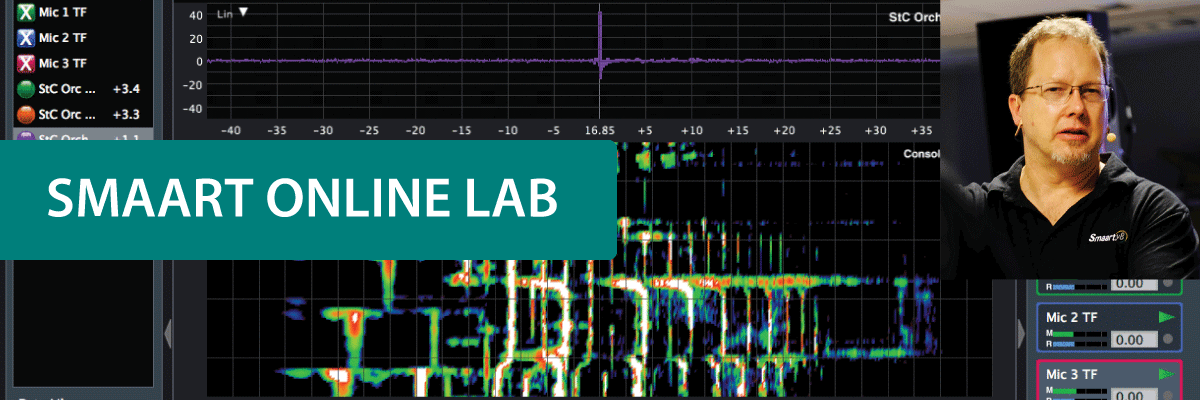This screenshot has height=400, width=1200.
Task: Click the 0.00 delay field in the Mic 2 TF panel
Action: coord(1135,340)
